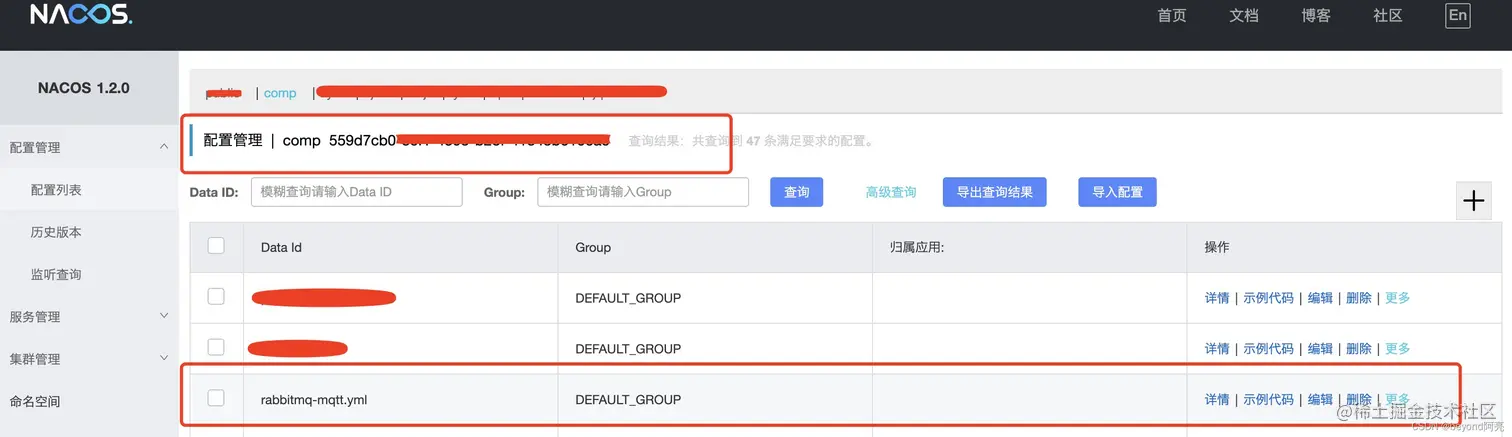Click 删除 for rabbitmq-mqtt.yml
This screenshot has width=1512, height=437.
pyautogui.click(x=1359, y=399)
